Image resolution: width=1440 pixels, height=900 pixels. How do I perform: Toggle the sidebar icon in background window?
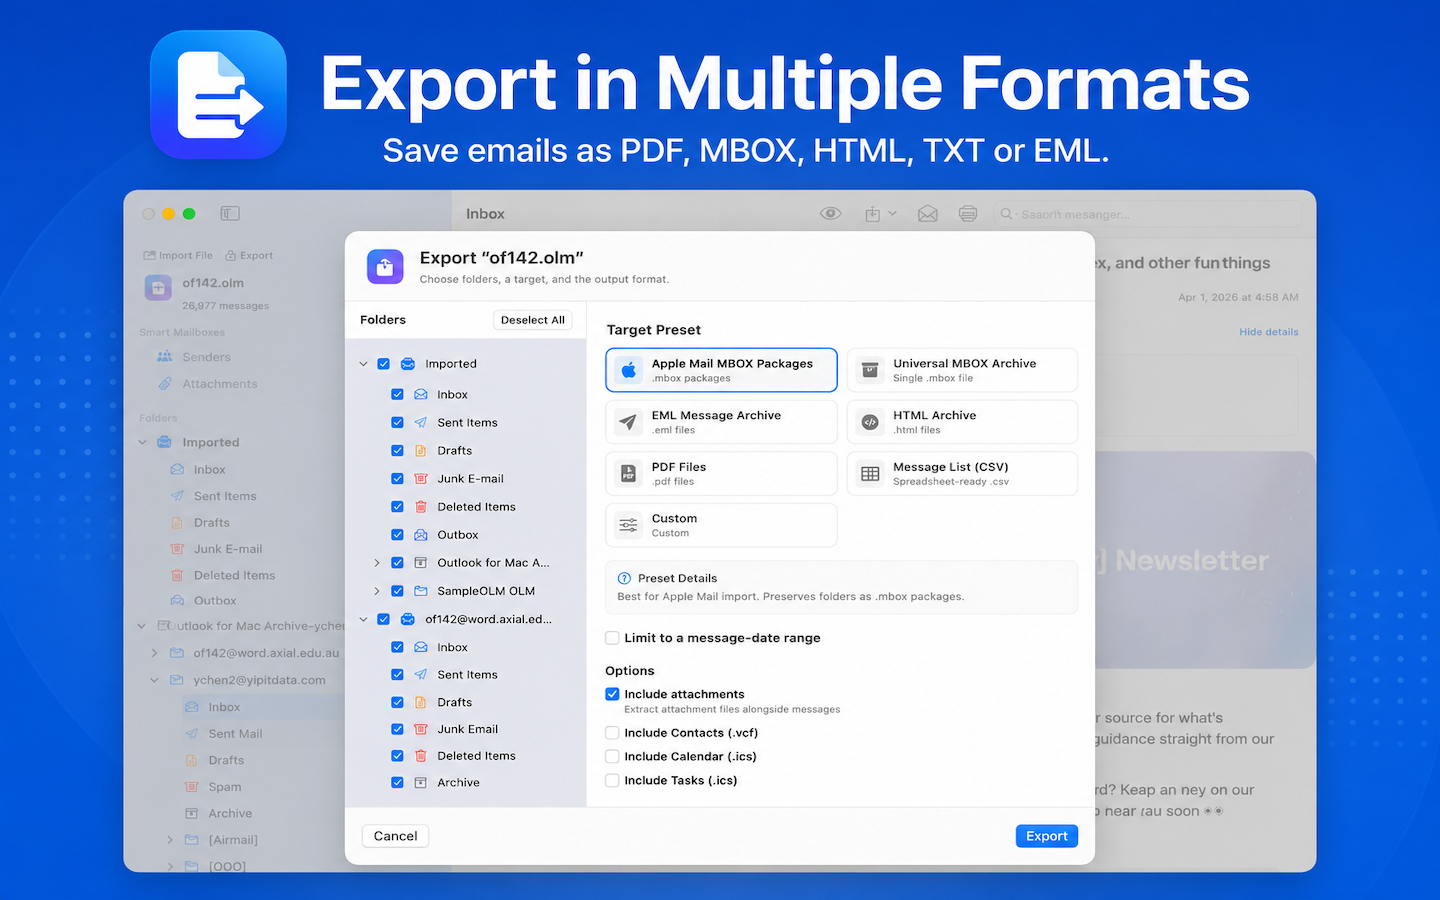coord(230,213)
